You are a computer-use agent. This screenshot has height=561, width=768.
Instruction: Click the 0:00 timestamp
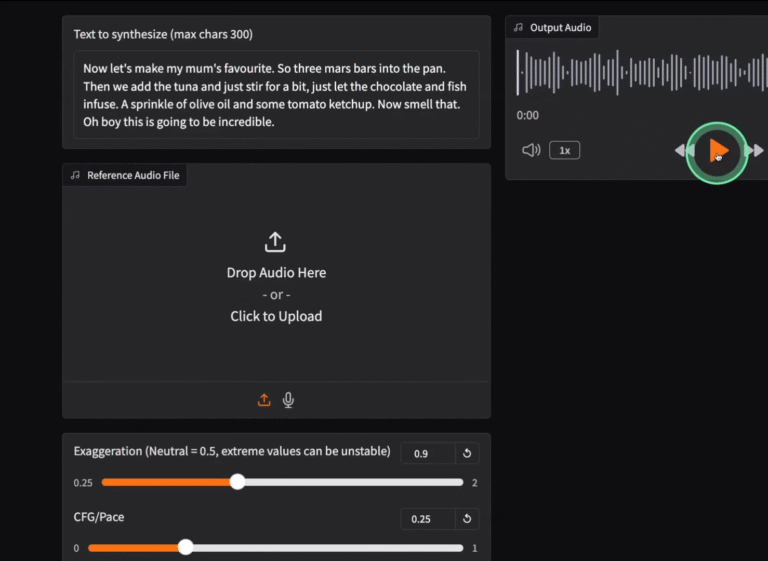[528, 116]
